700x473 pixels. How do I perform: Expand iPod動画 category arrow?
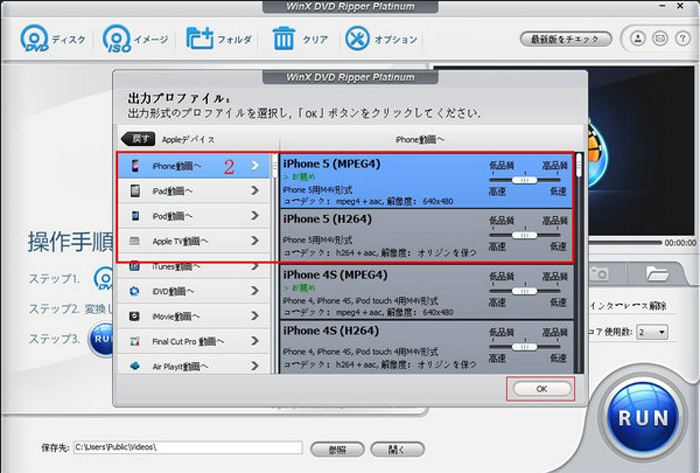point(255,216)
